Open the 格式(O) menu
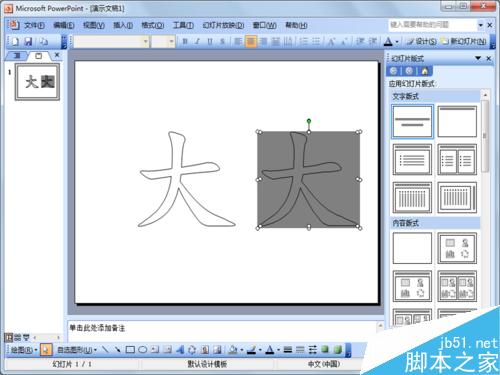 153,25
